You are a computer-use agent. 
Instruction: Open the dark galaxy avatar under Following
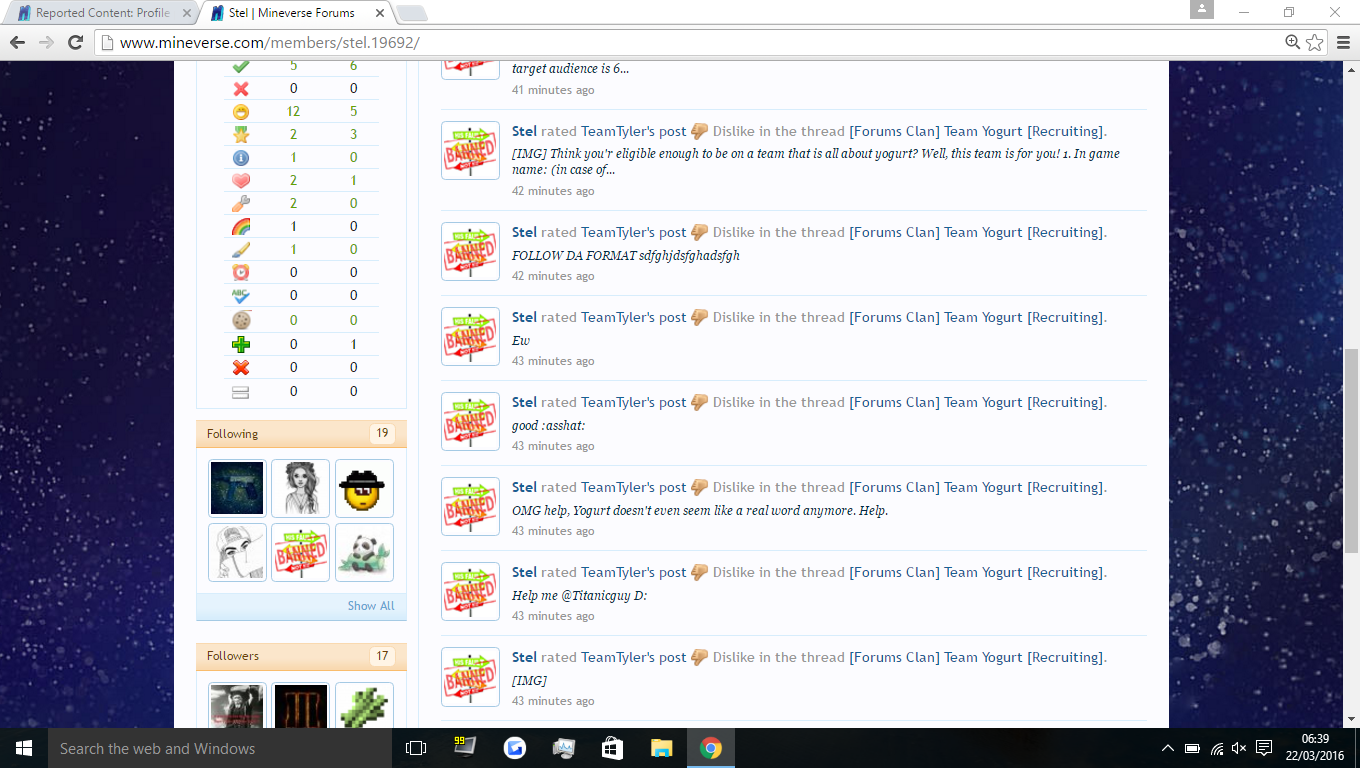237,488
